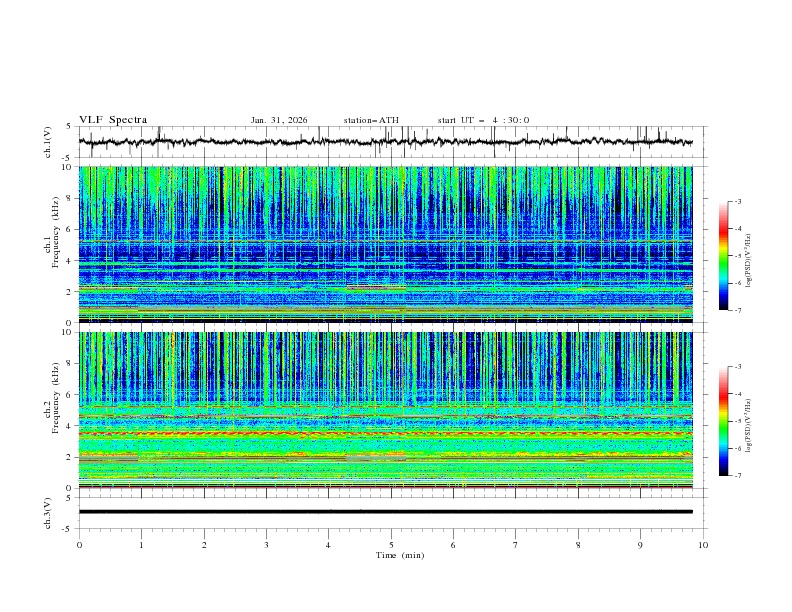Click the ch.3 flat black waveform trace

385,512
